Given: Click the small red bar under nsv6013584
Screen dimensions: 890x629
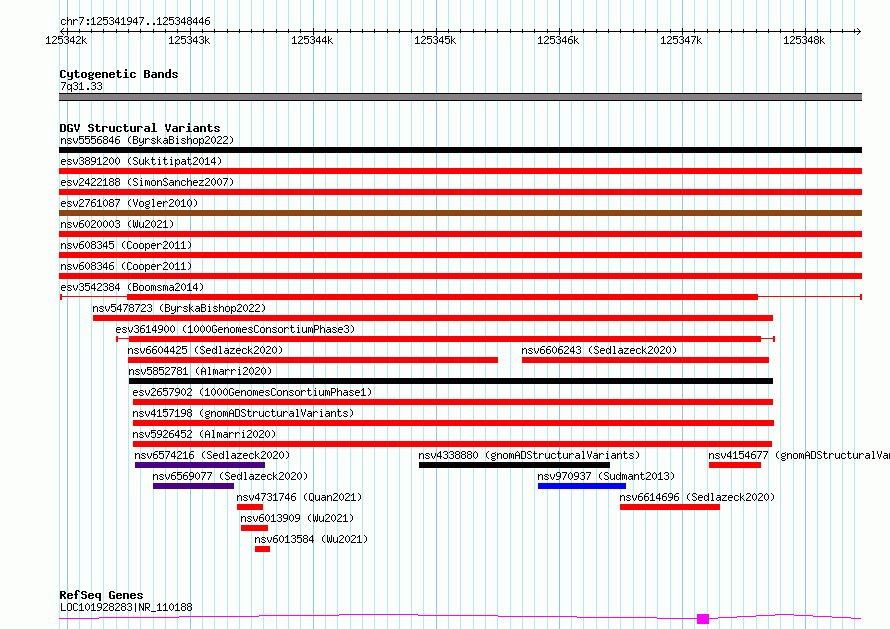Looking at the screenshot, I should pos(262,550).
